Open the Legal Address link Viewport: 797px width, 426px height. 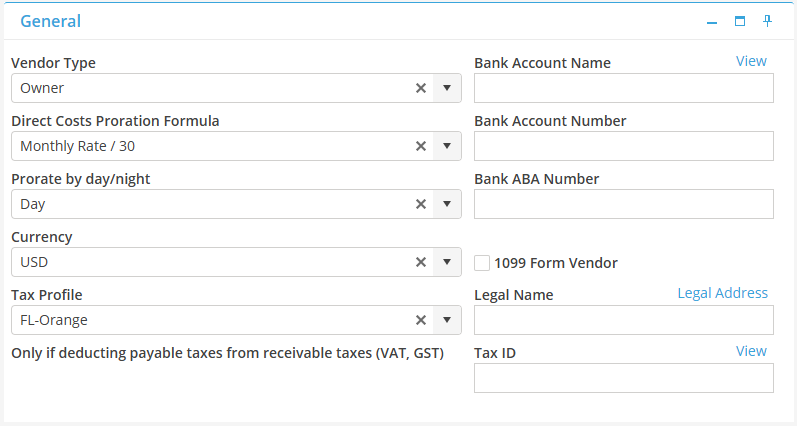pyautogui.click(x=722, y=293)
